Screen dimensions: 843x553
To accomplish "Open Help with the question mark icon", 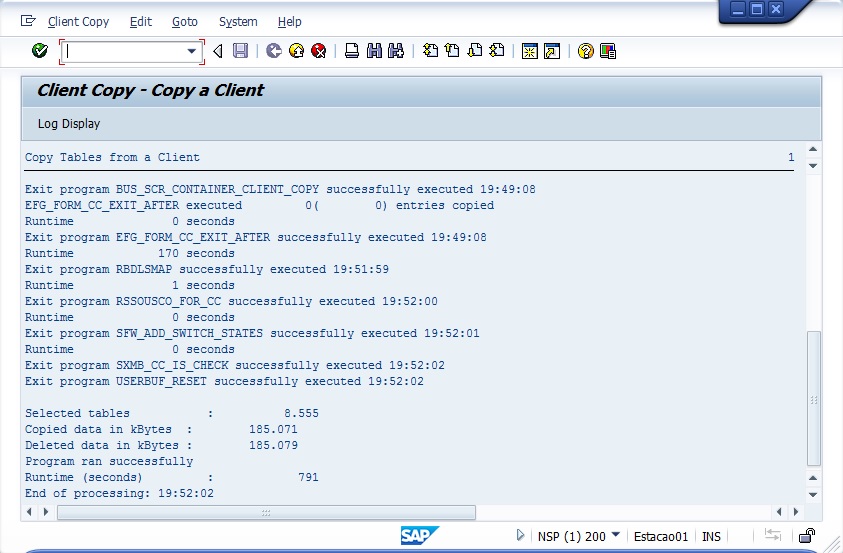I will tap(585, 51).
